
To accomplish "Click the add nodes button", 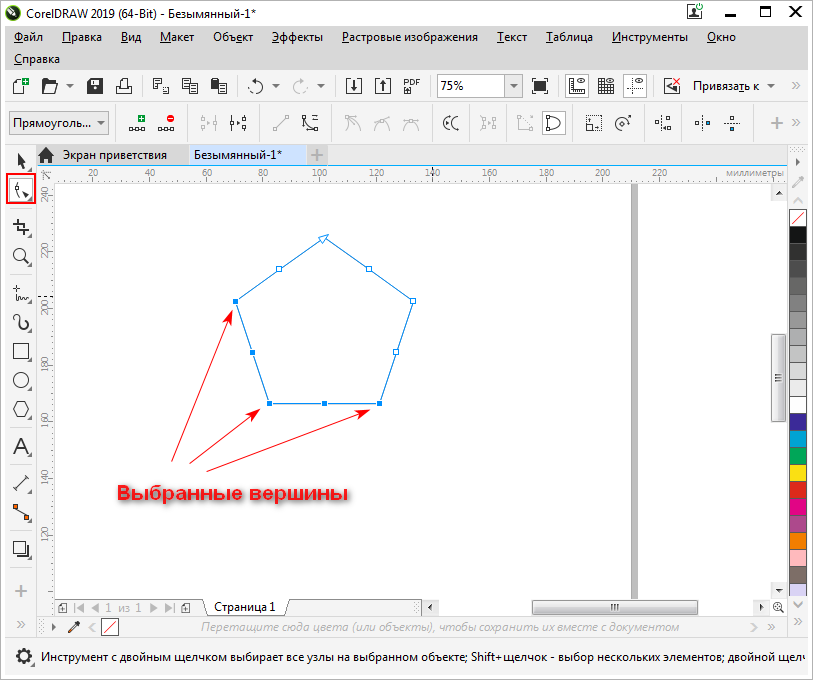I will click(x=140, y=123).
